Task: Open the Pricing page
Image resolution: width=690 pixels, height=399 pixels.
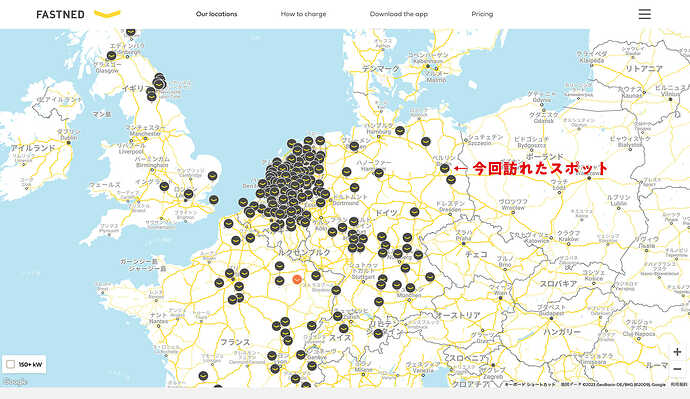Action: [x=482, y=14]
